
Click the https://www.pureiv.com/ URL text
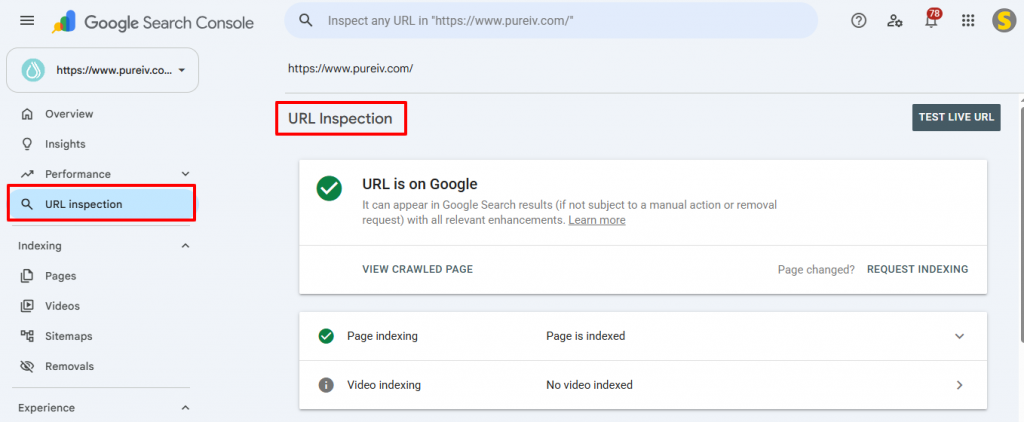click(x=350, y=68)
